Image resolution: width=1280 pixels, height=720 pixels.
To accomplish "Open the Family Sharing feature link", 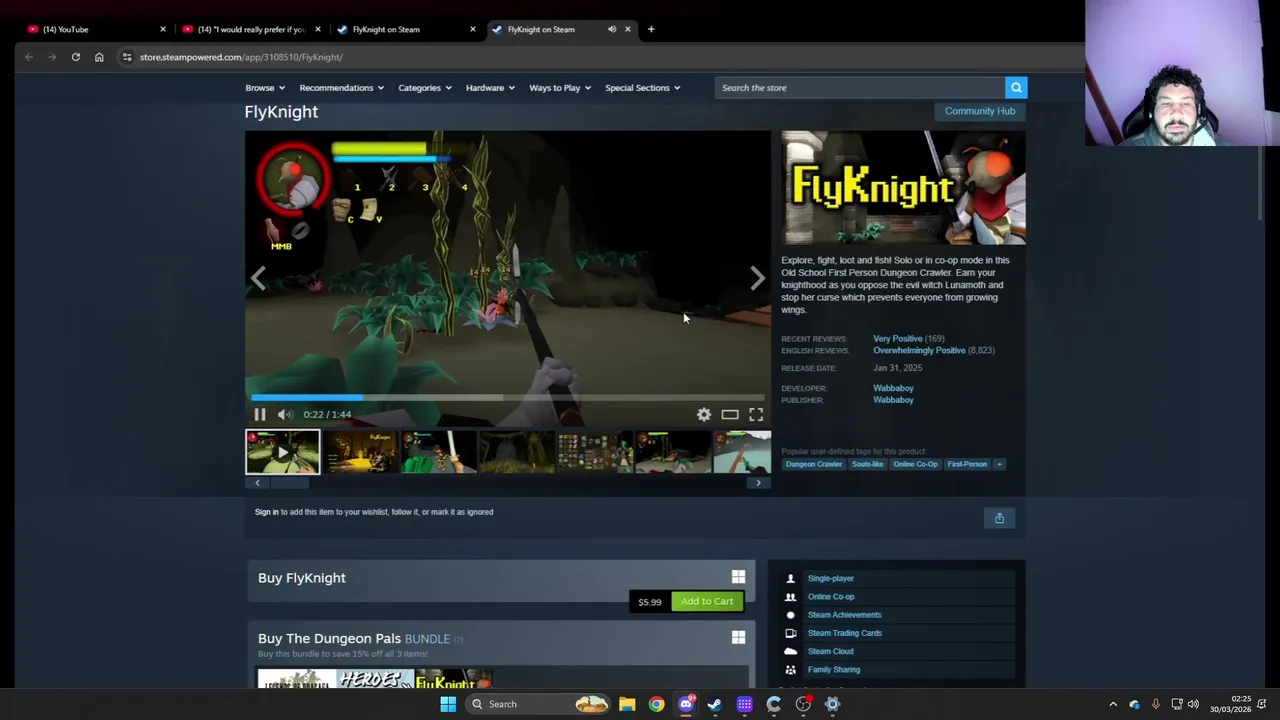I will click(x=834, y=670).
